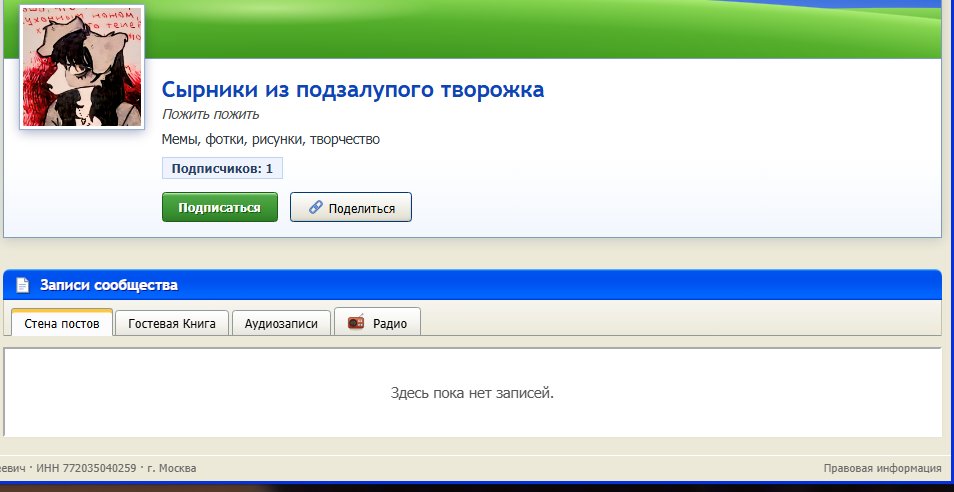The image size is (954, 492).
Task: Open the Гостевая Книга tab
Action: [x=172, y=323]
